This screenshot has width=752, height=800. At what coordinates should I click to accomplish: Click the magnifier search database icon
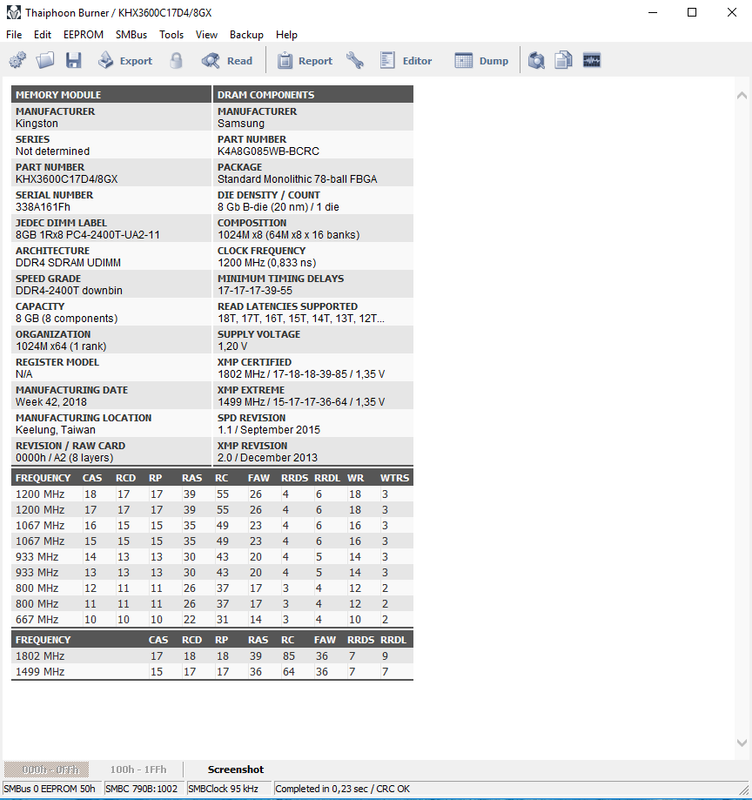tap(536, 60)
